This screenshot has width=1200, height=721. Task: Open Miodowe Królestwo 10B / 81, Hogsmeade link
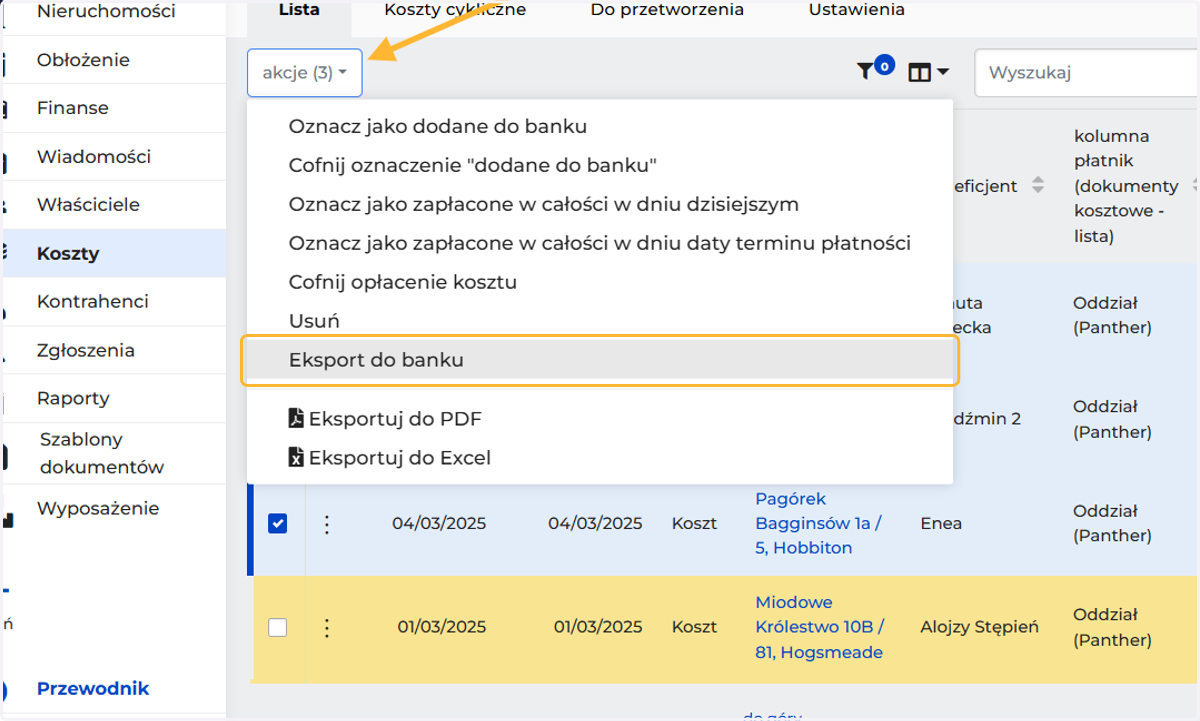tap(820, 627)
